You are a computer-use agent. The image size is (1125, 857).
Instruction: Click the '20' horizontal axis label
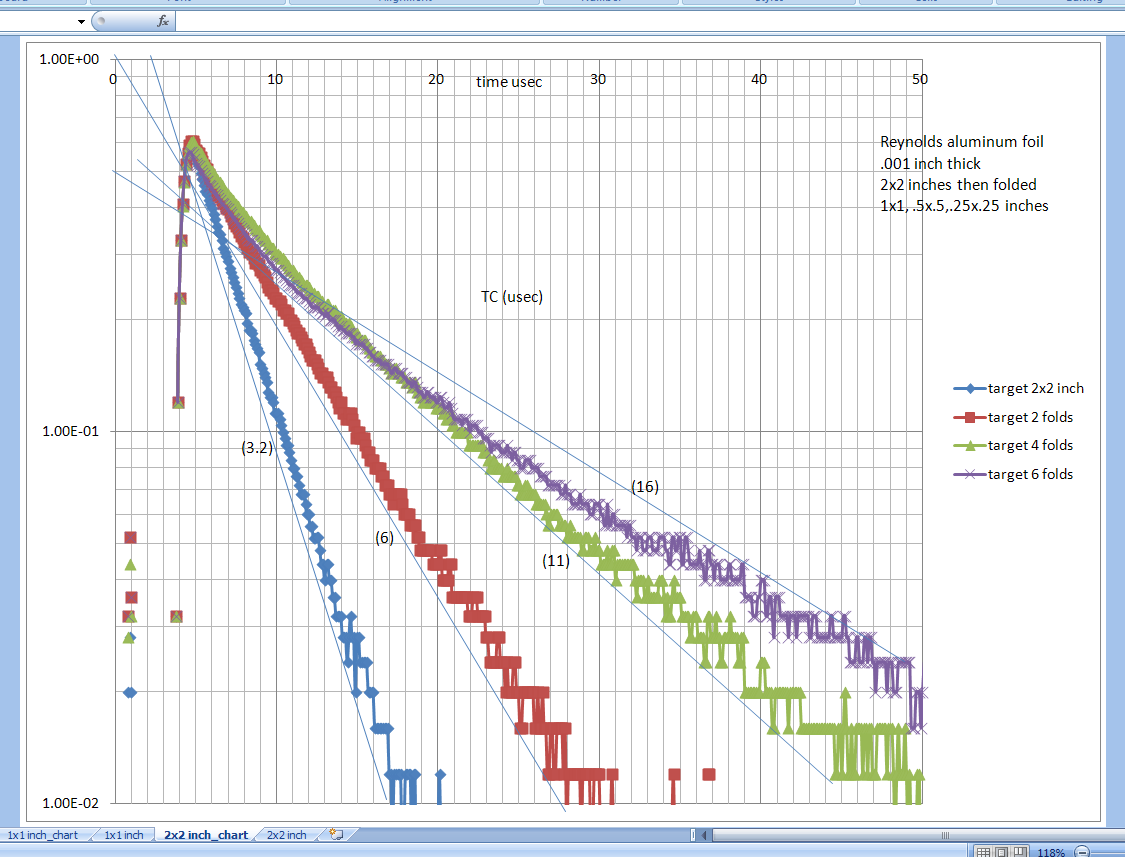436,80
